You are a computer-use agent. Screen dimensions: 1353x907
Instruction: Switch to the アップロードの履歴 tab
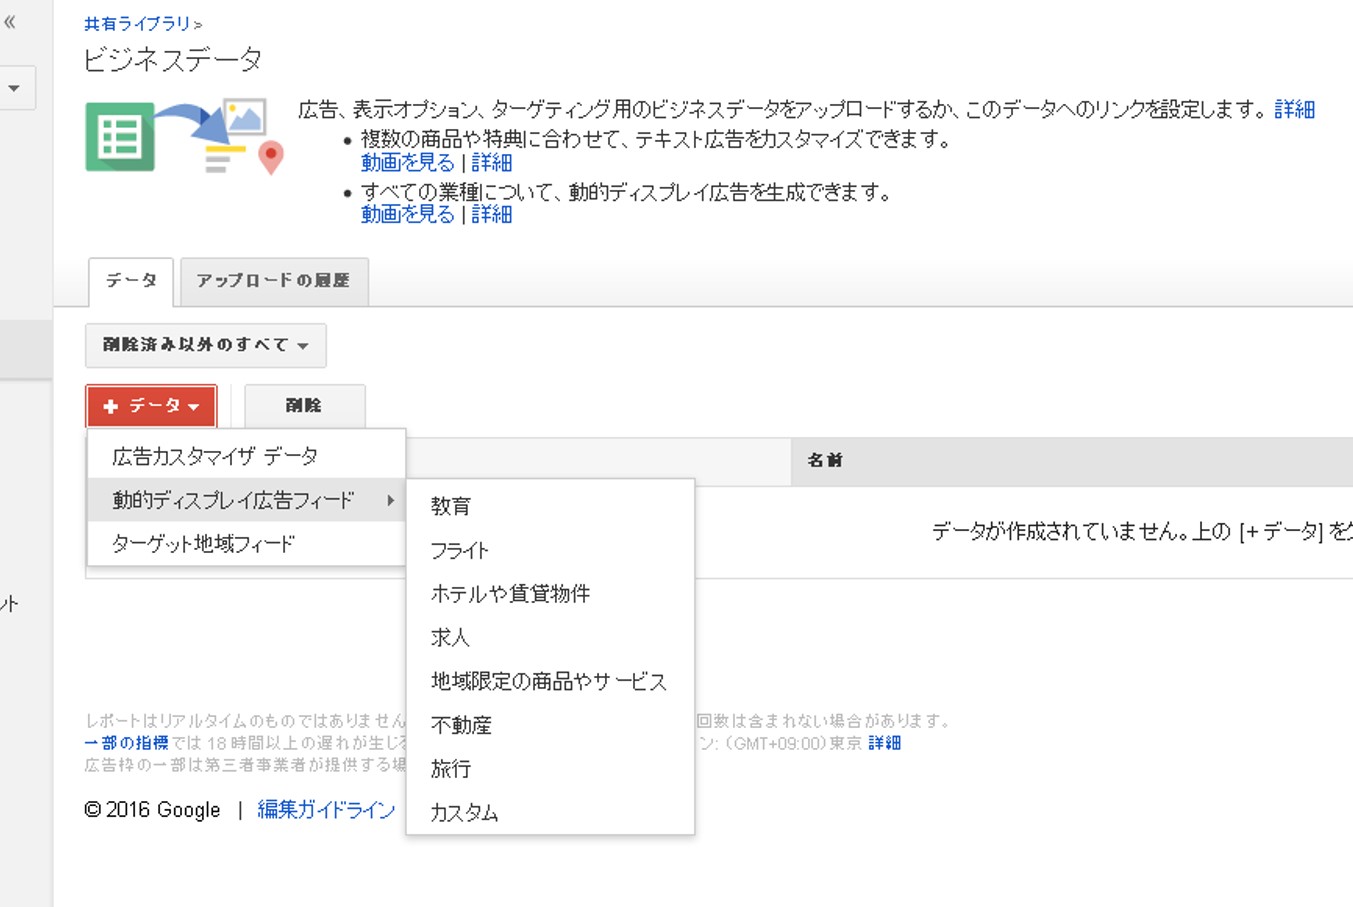click(x=274, y=281)
